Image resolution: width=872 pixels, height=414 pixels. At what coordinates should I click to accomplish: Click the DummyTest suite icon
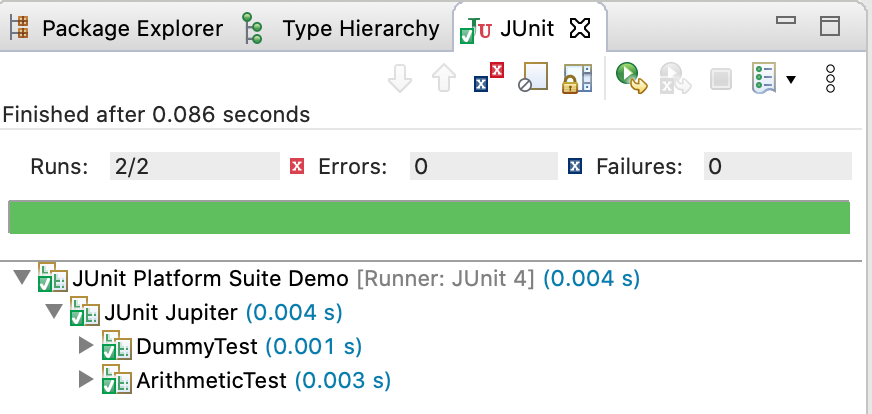[117, 346]
